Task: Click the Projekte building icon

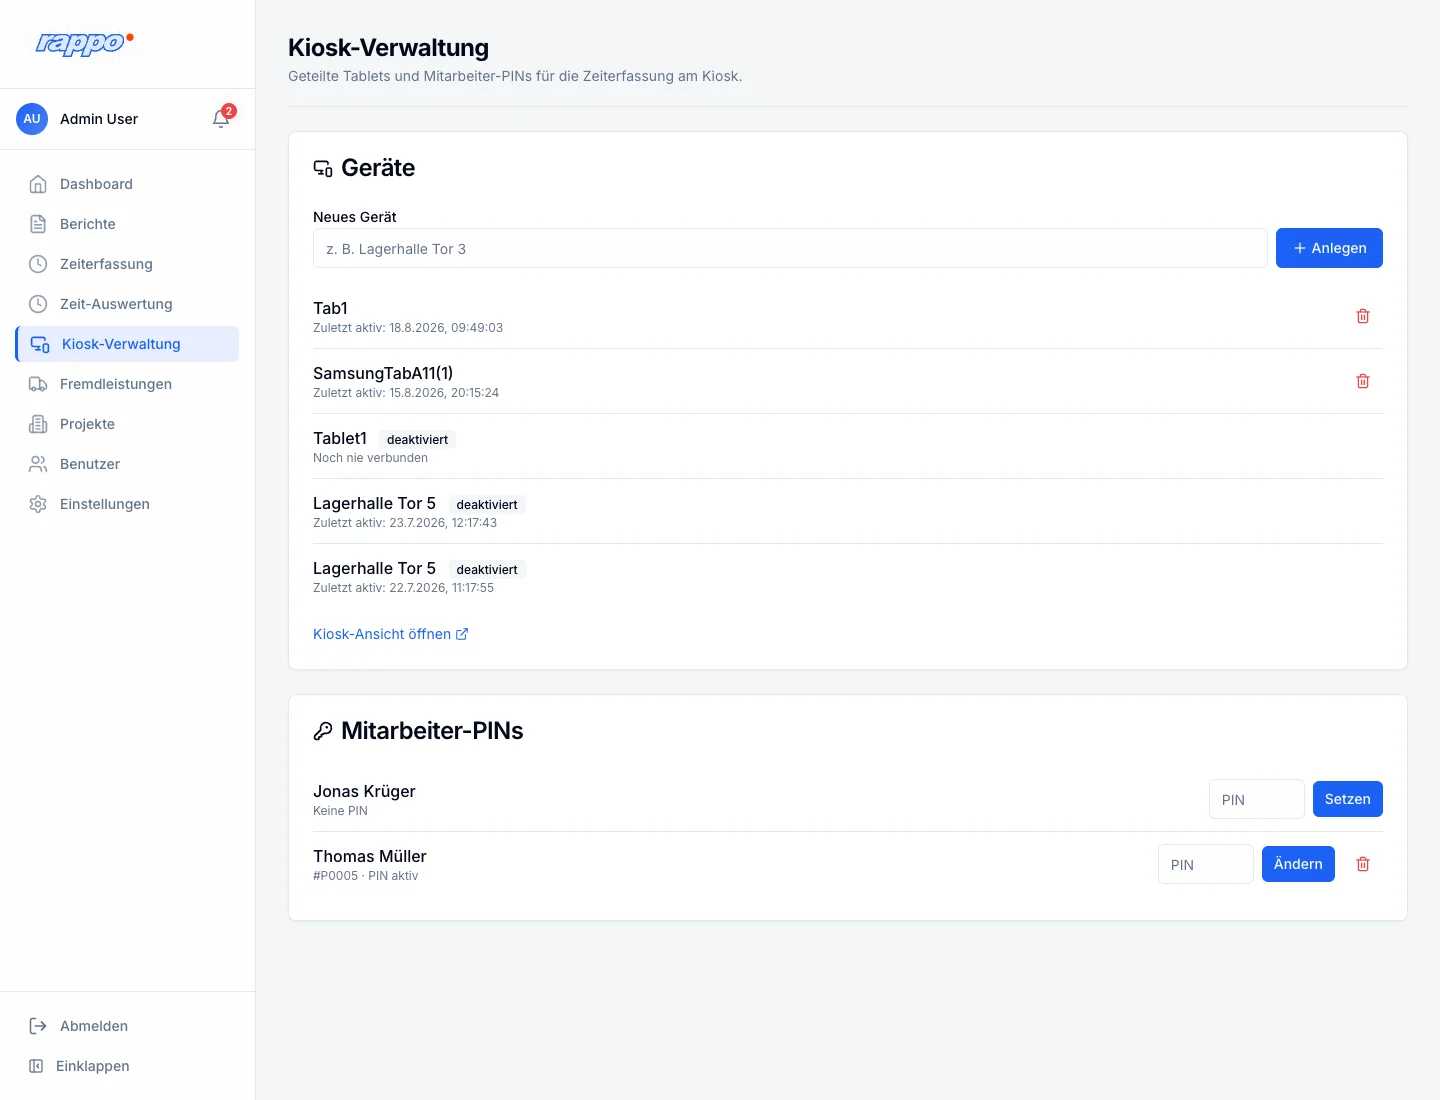Action: (38, 424)
